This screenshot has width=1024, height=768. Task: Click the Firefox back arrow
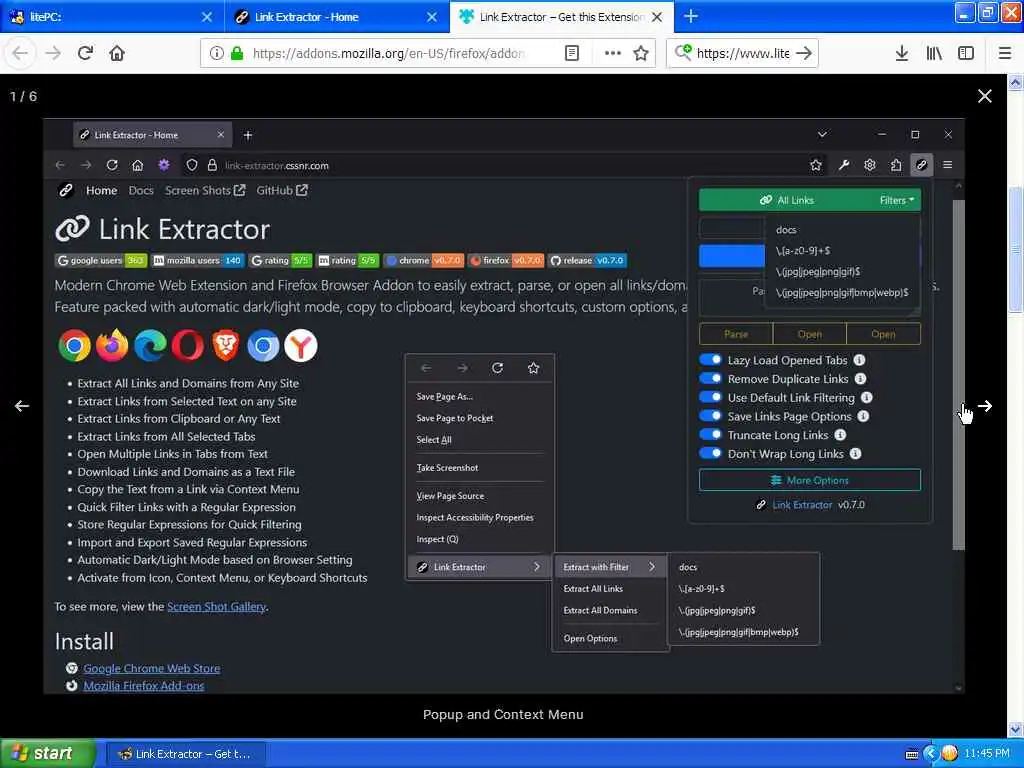click(x=20, y=53)
